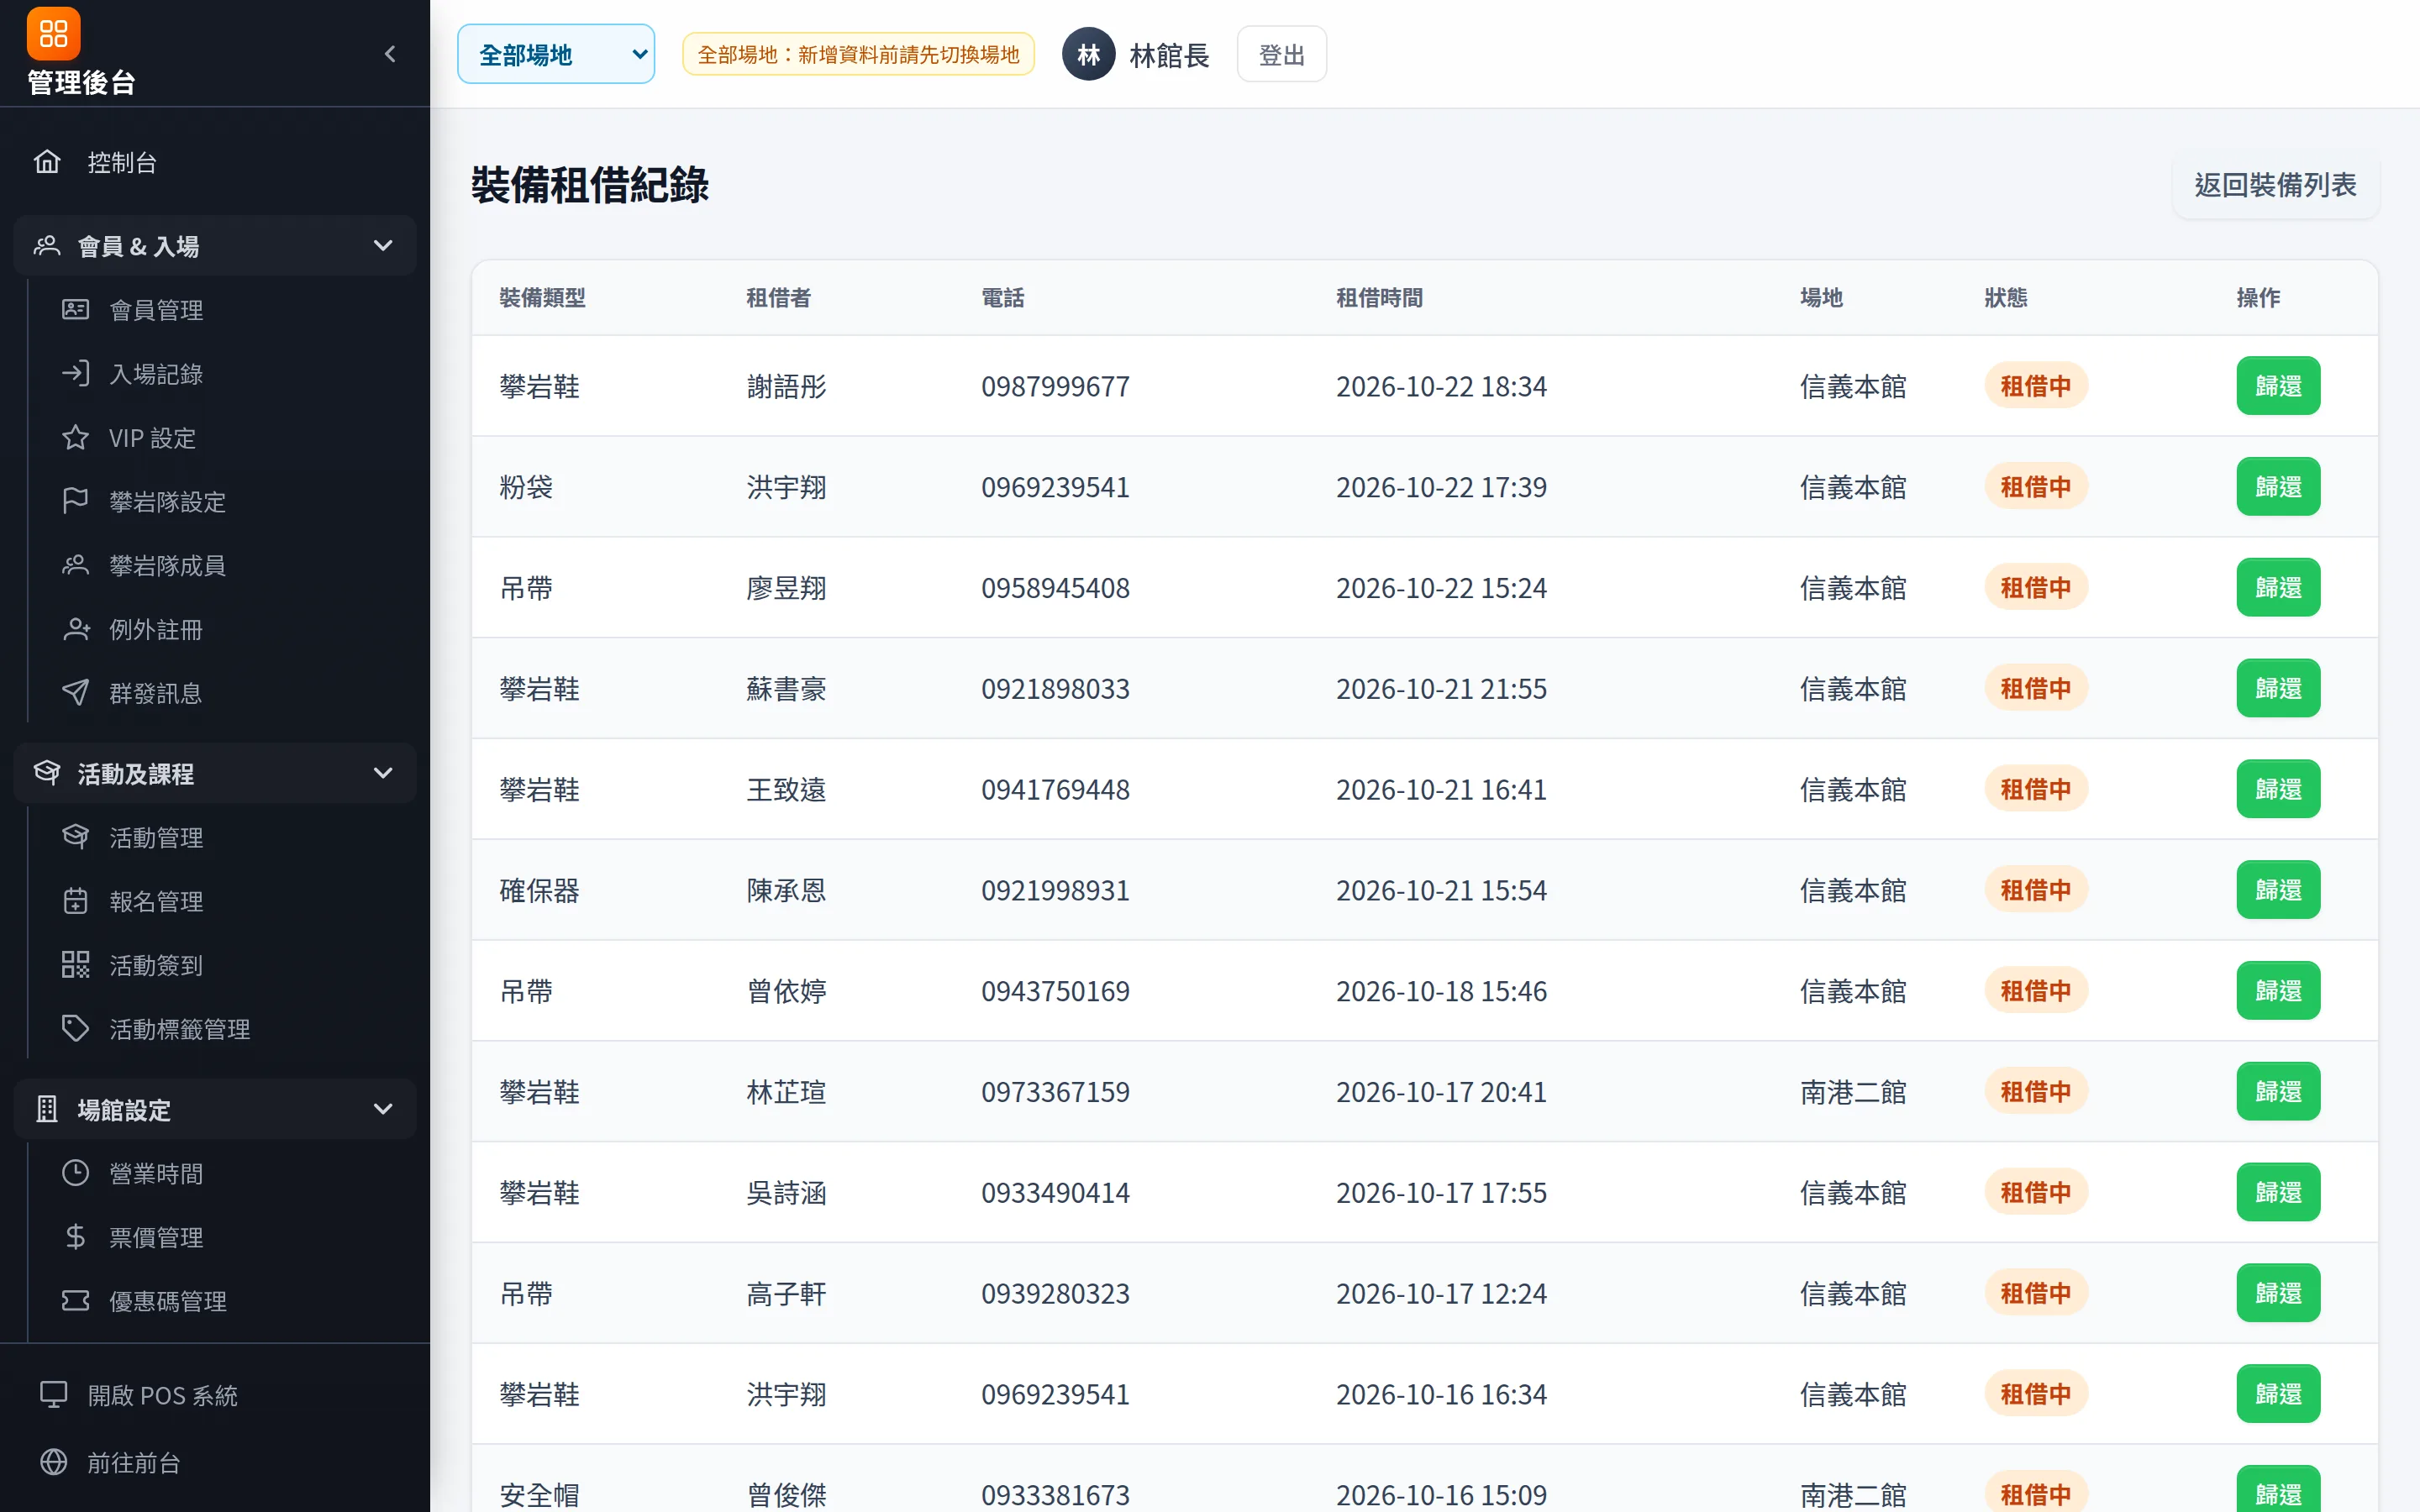Collapse the 場館設定 section chevron
2420x1512 pixels.
382,1109
